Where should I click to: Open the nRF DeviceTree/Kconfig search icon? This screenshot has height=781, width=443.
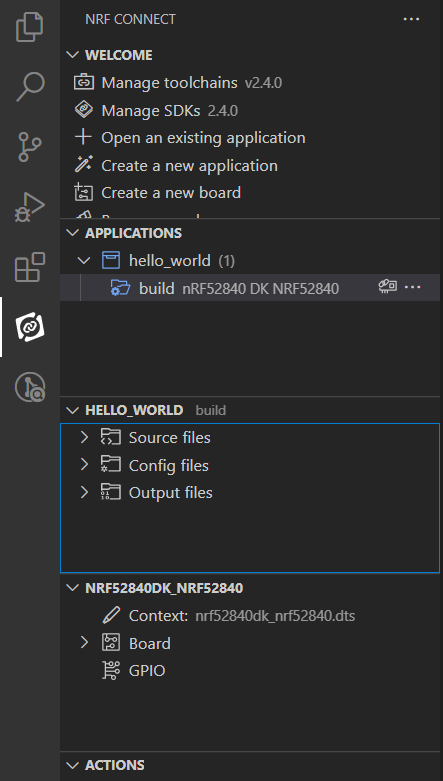pos(30,387)
